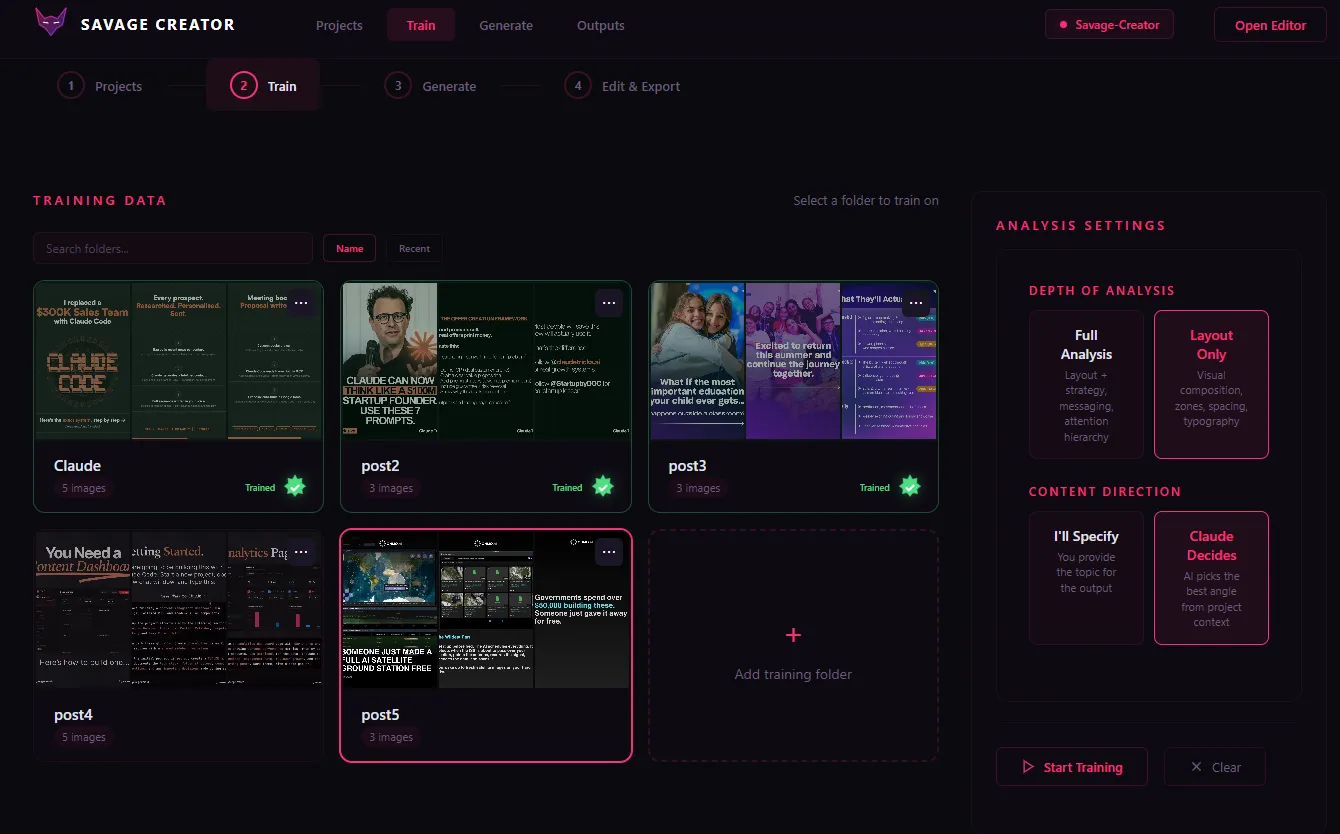Open the options menu on post5
The image size is (1340, 834).
click(x=609, y=551)
